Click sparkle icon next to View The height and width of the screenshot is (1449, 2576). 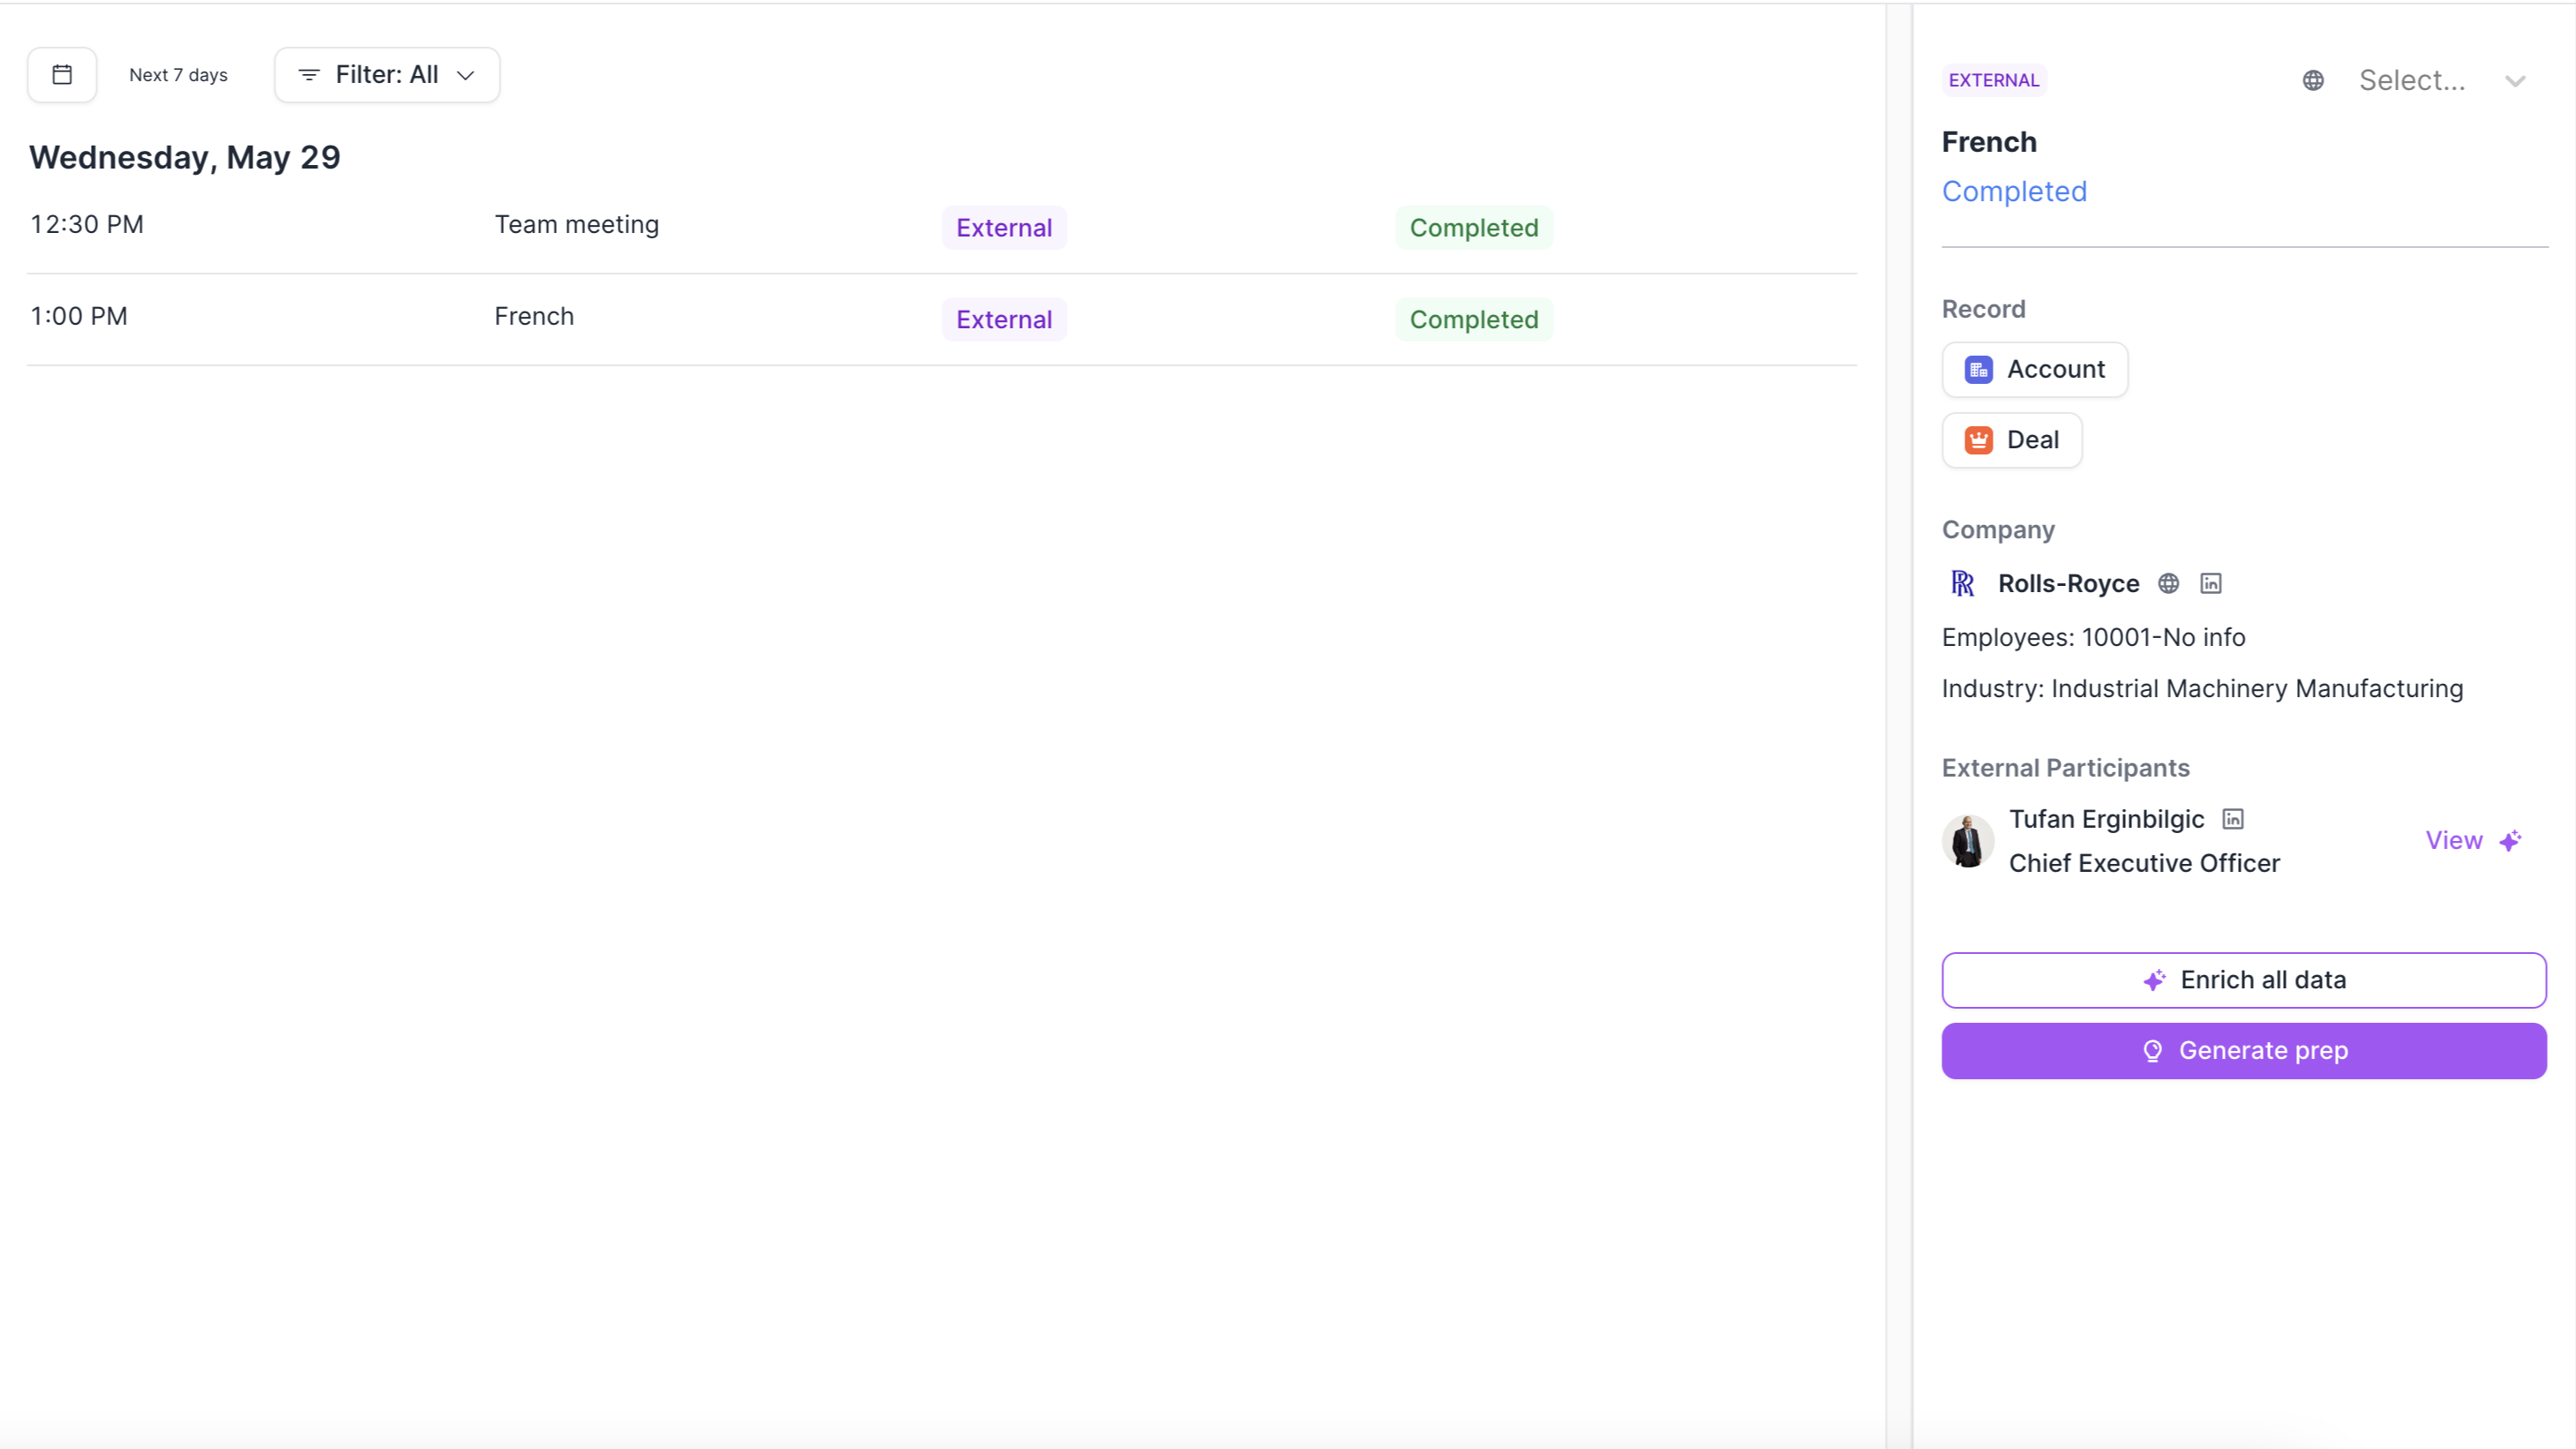tap(2510, 841)
